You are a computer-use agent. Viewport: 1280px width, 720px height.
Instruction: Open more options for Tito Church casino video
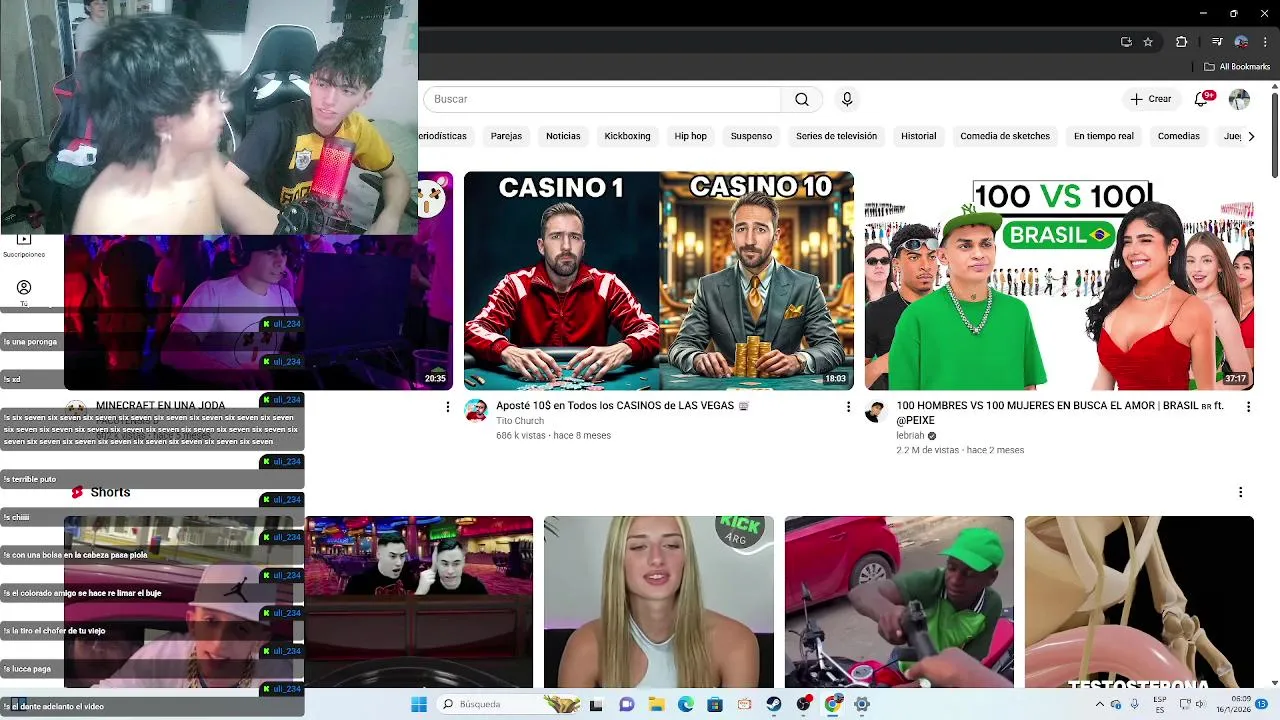[848, 407]
